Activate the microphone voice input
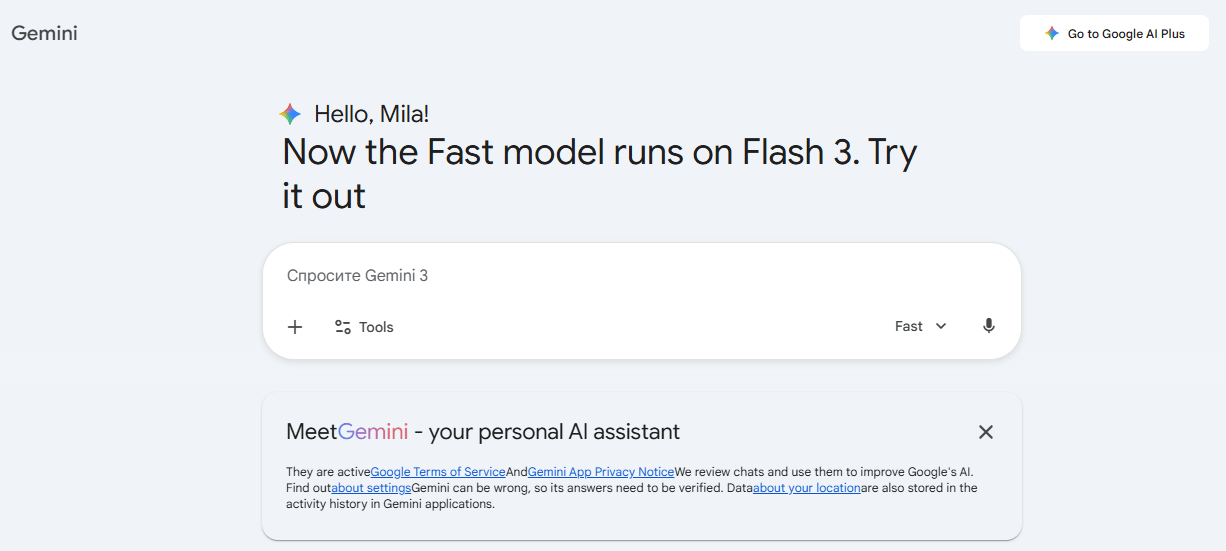The width and height of the screenshot is (1226, 551). click(x=989, y=326)
